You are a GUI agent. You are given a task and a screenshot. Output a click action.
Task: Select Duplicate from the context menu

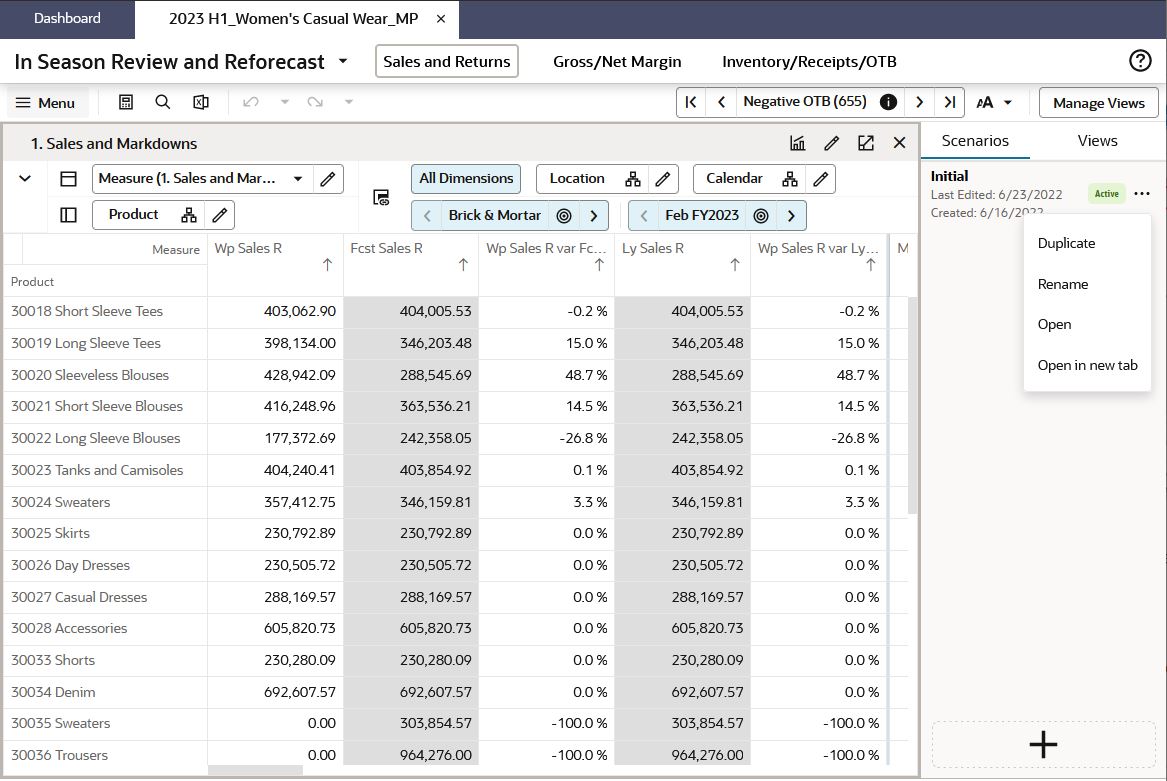(1066, 243)
